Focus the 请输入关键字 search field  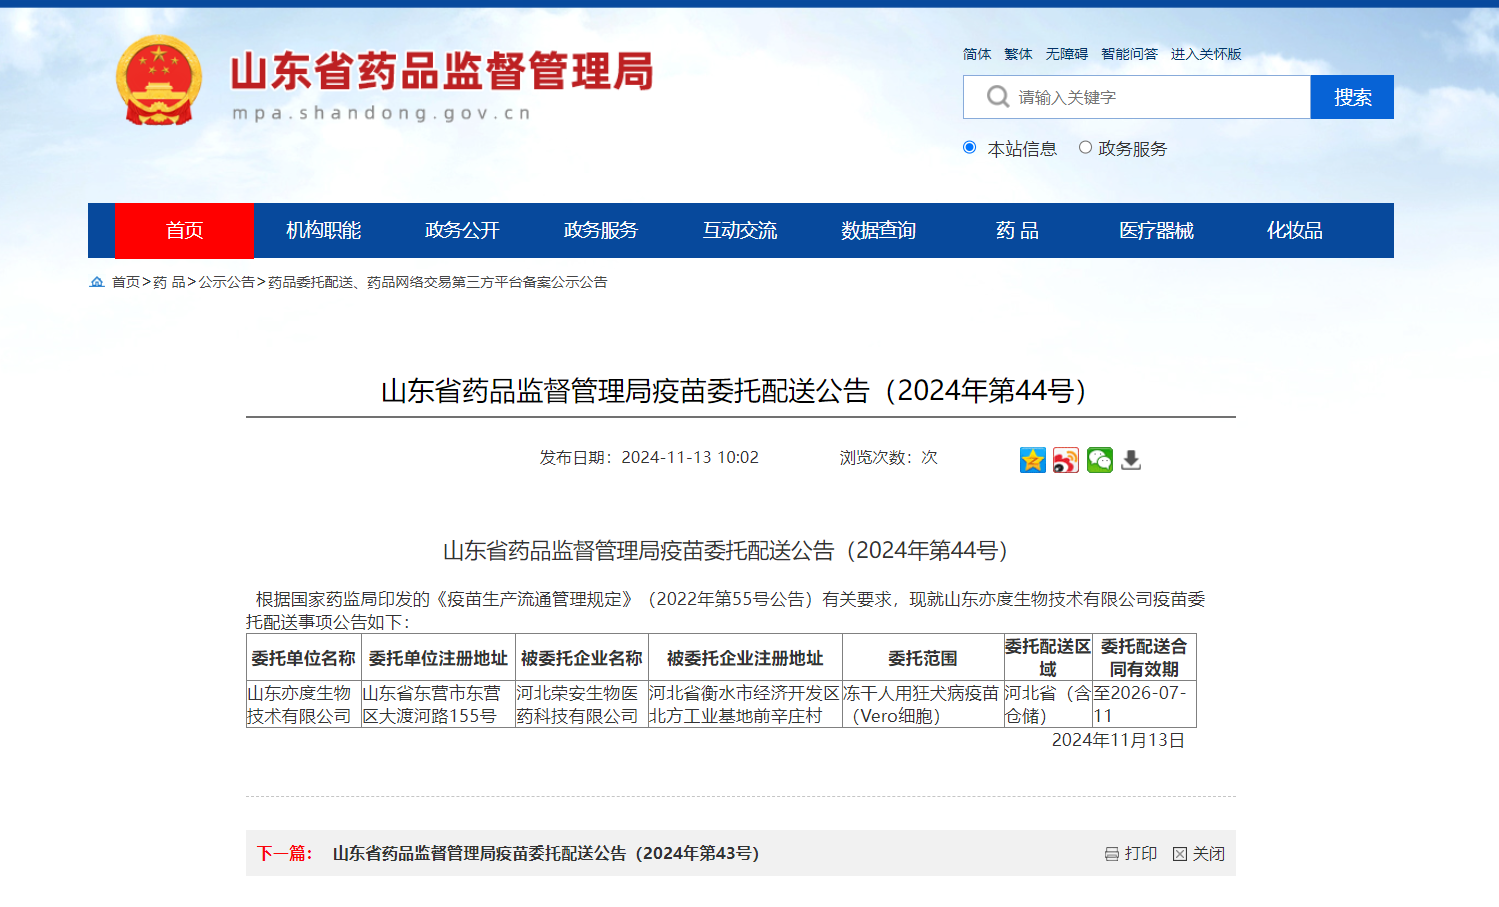(1150, 97)
